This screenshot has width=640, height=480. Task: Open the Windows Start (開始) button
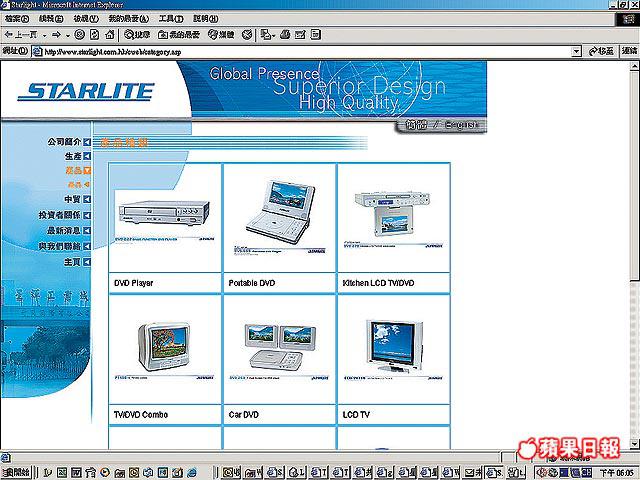coord(16,472)
